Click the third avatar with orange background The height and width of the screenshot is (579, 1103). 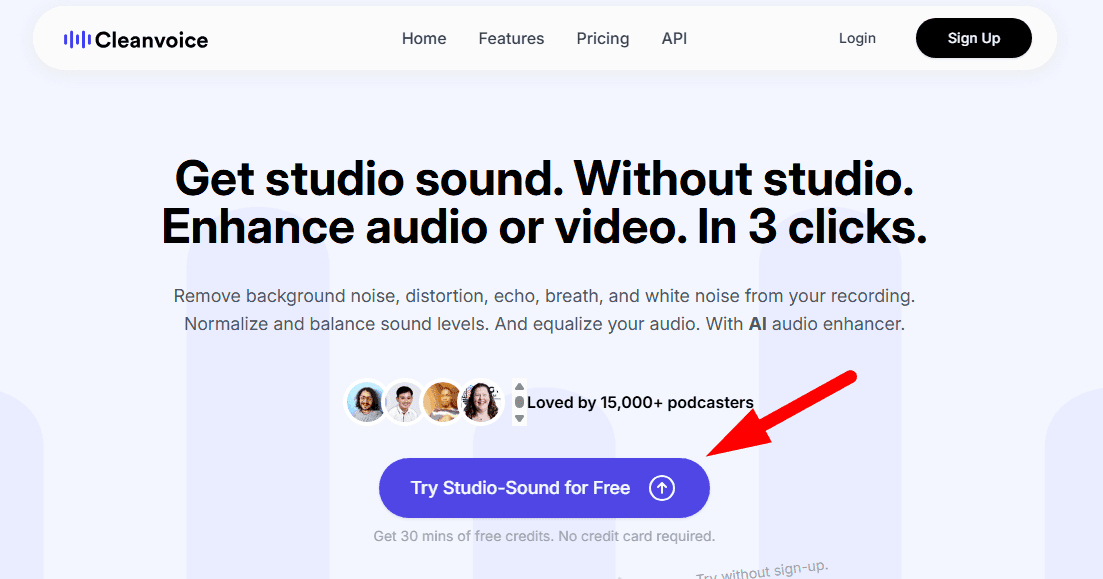[x=442, y=402]
